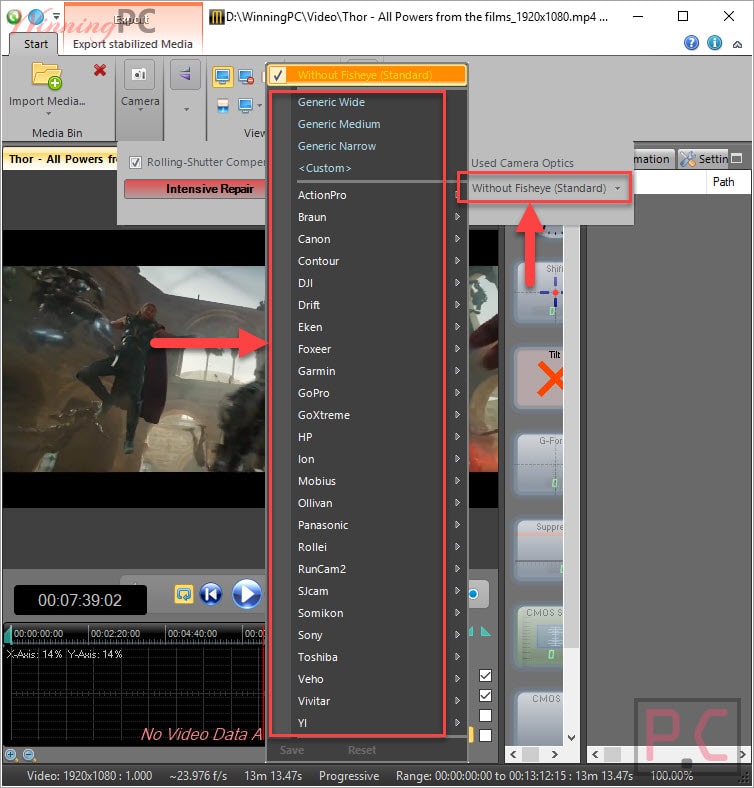This screenshot has width=754, height=788.
Task: Select the highlighted monitor view icon
Action: [222, 76]
